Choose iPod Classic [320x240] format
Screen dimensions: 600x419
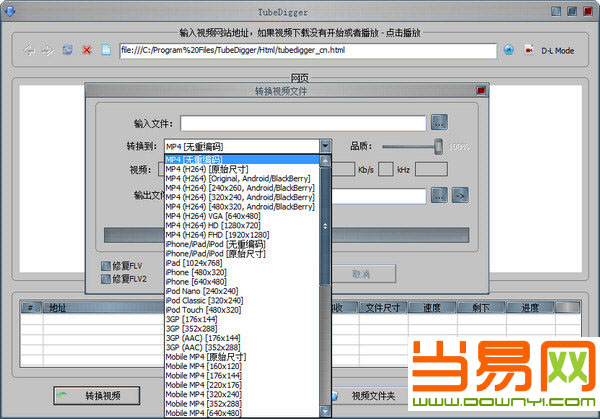242,300
